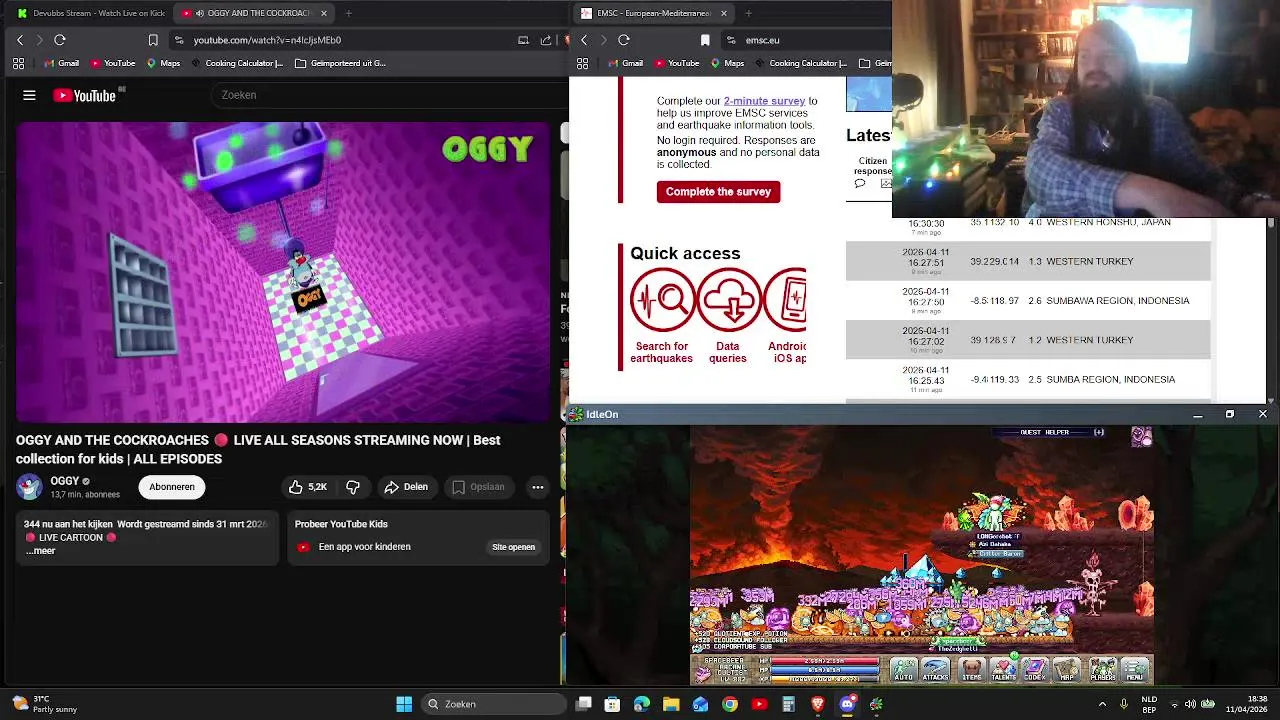
Task: Open the PLAYERS list in IdleOn
Action: coord(1102,670)
